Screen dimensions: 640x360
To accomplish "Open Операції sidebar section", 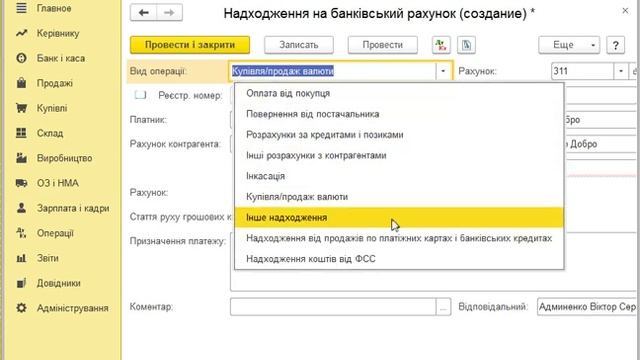I will (x=55, y=233).
